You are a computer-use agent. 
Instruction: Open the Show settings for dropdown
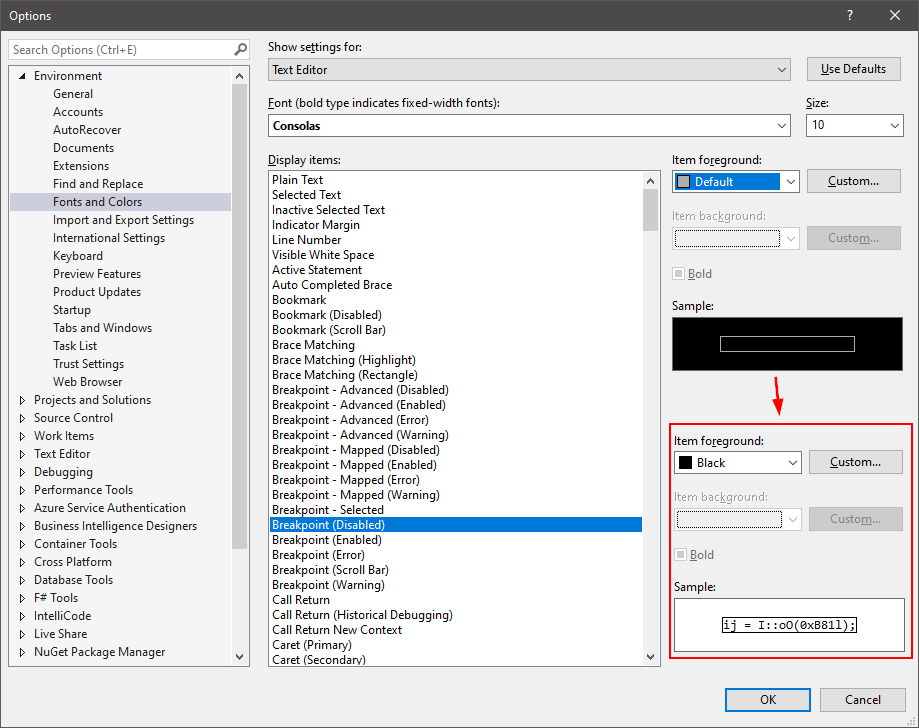point(529,70)
